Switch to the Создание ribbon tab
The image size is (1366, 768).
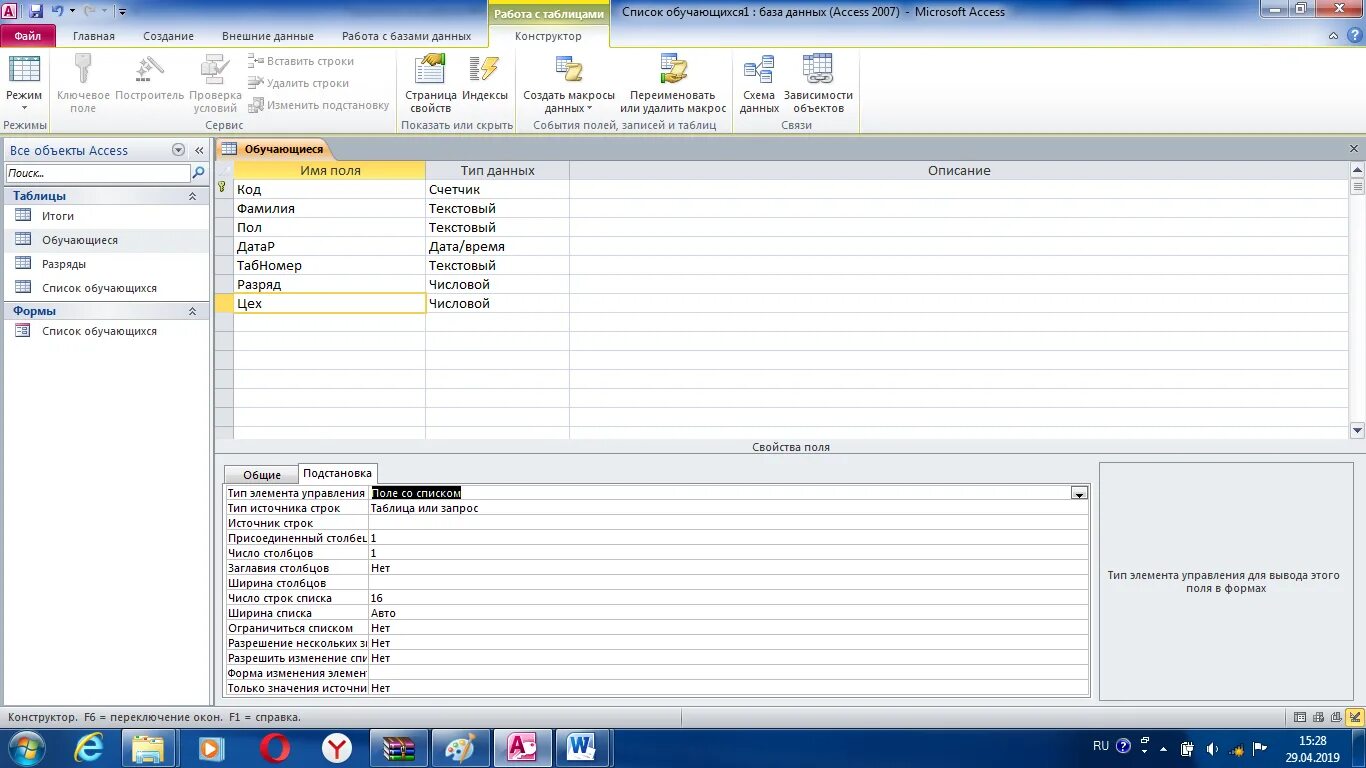tap(168, 36)
